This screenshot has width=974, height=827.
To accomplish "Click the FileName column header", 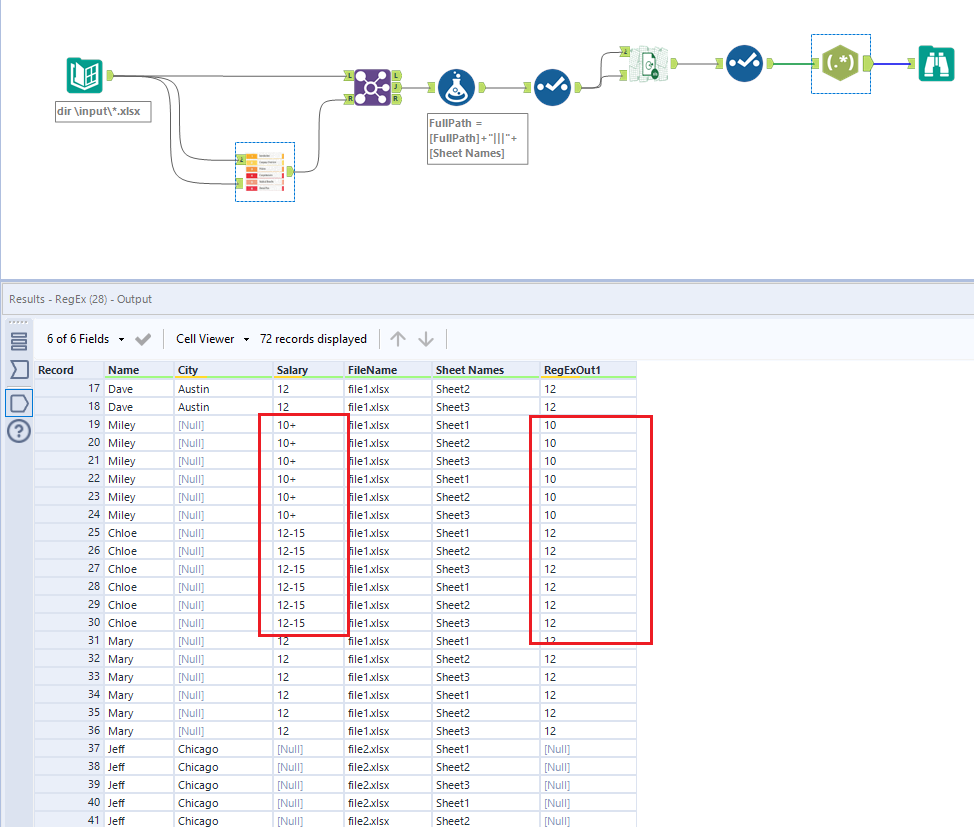I will (388, 370).
